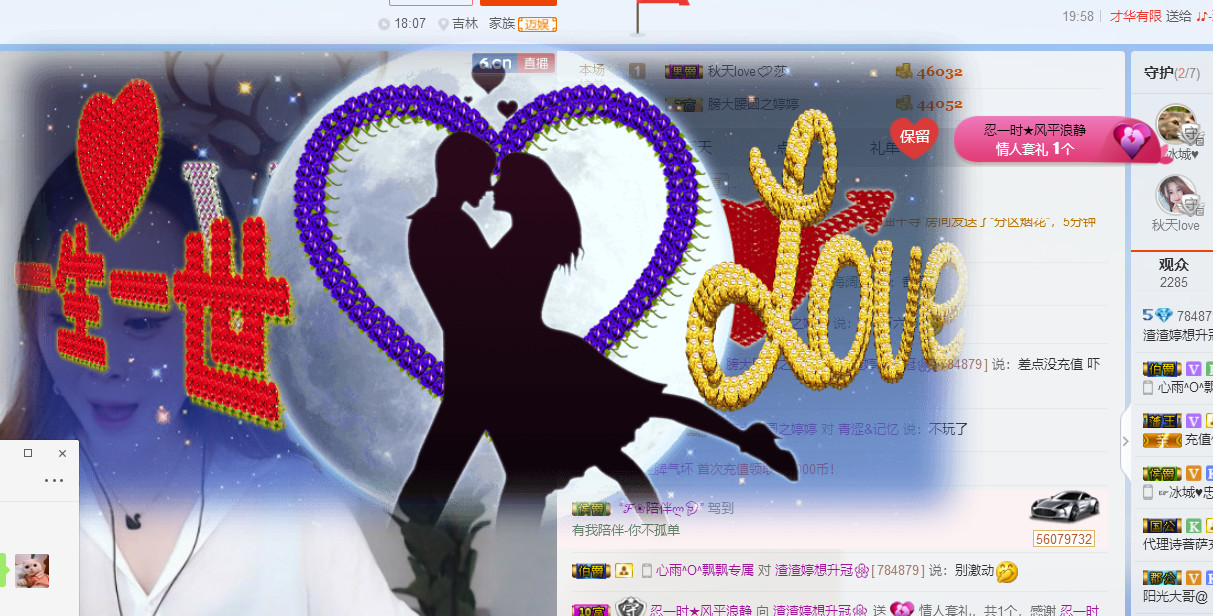Click the 国公 badge in audience list
This screenshot has height=616, width=1213.
tap(1161, 525)
